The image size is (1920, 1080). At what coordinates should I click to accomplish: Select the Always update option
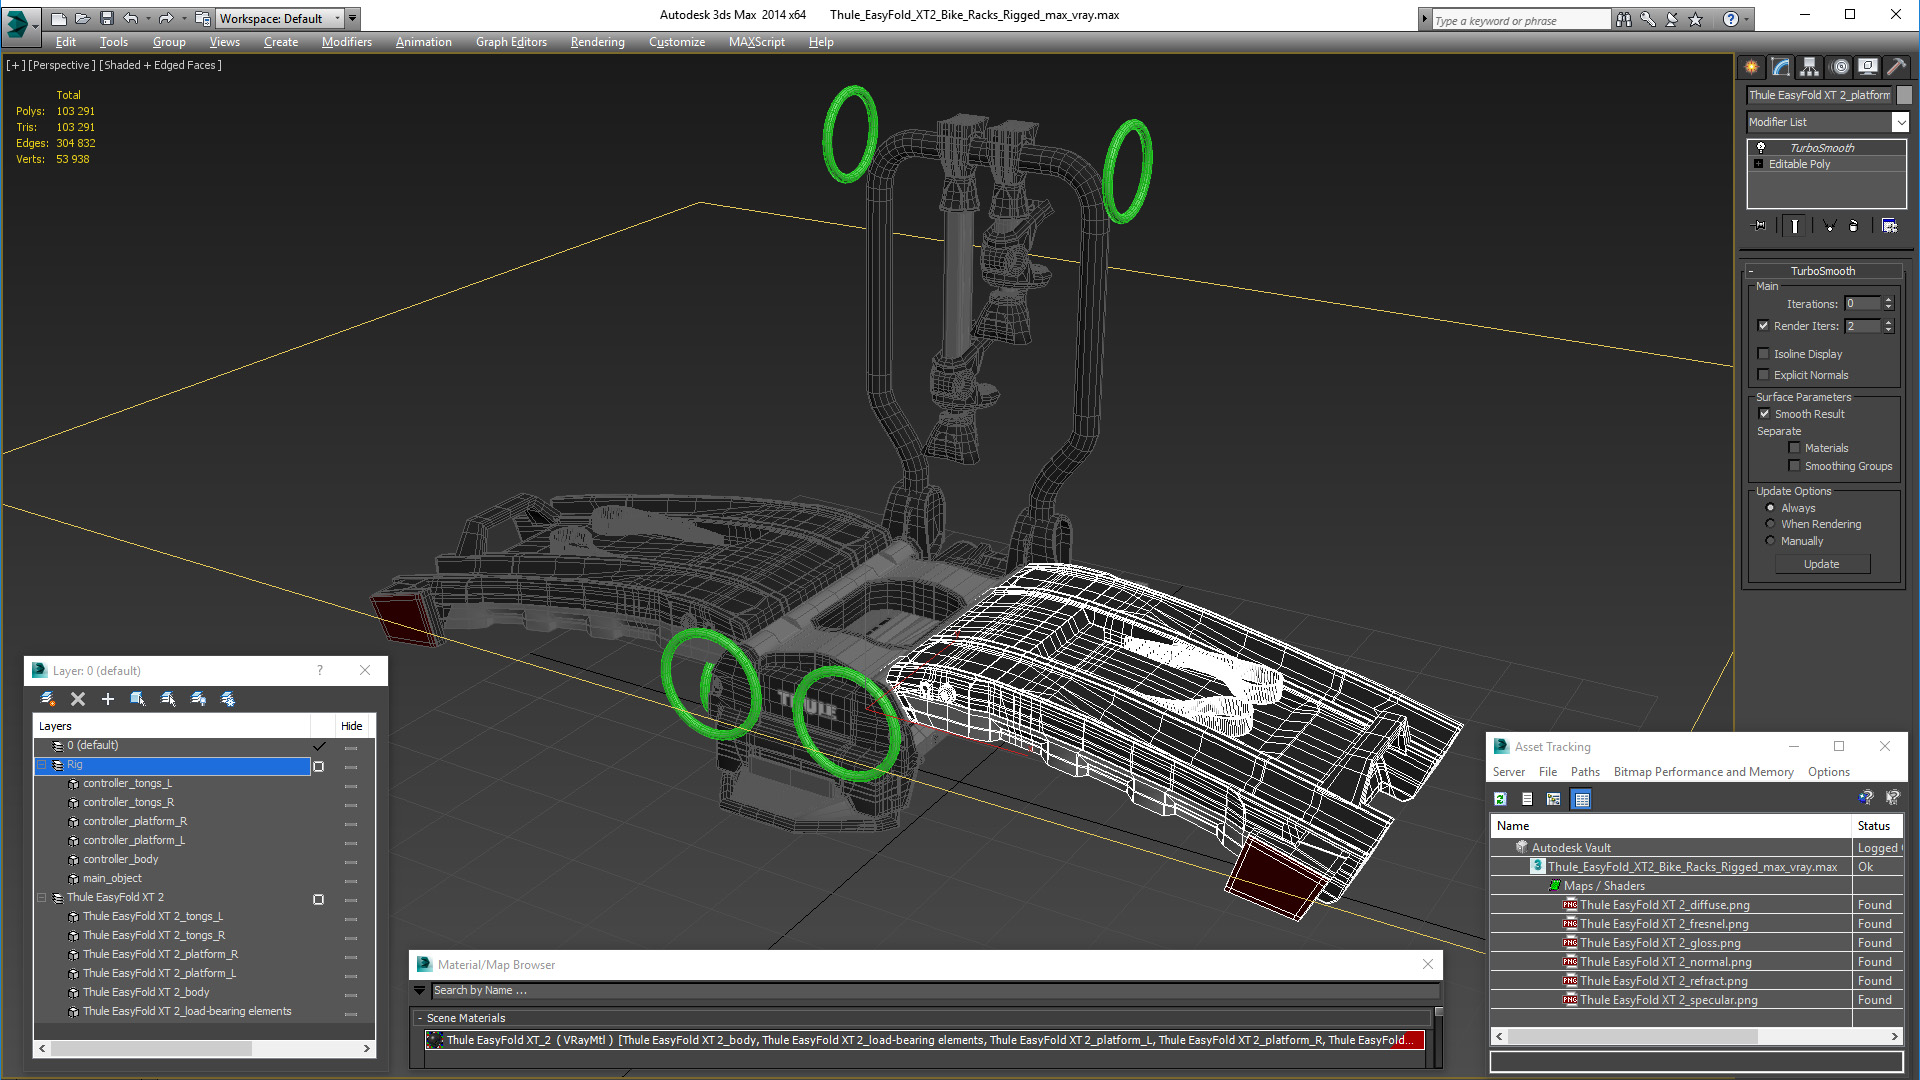click(x=1770, y=508)
